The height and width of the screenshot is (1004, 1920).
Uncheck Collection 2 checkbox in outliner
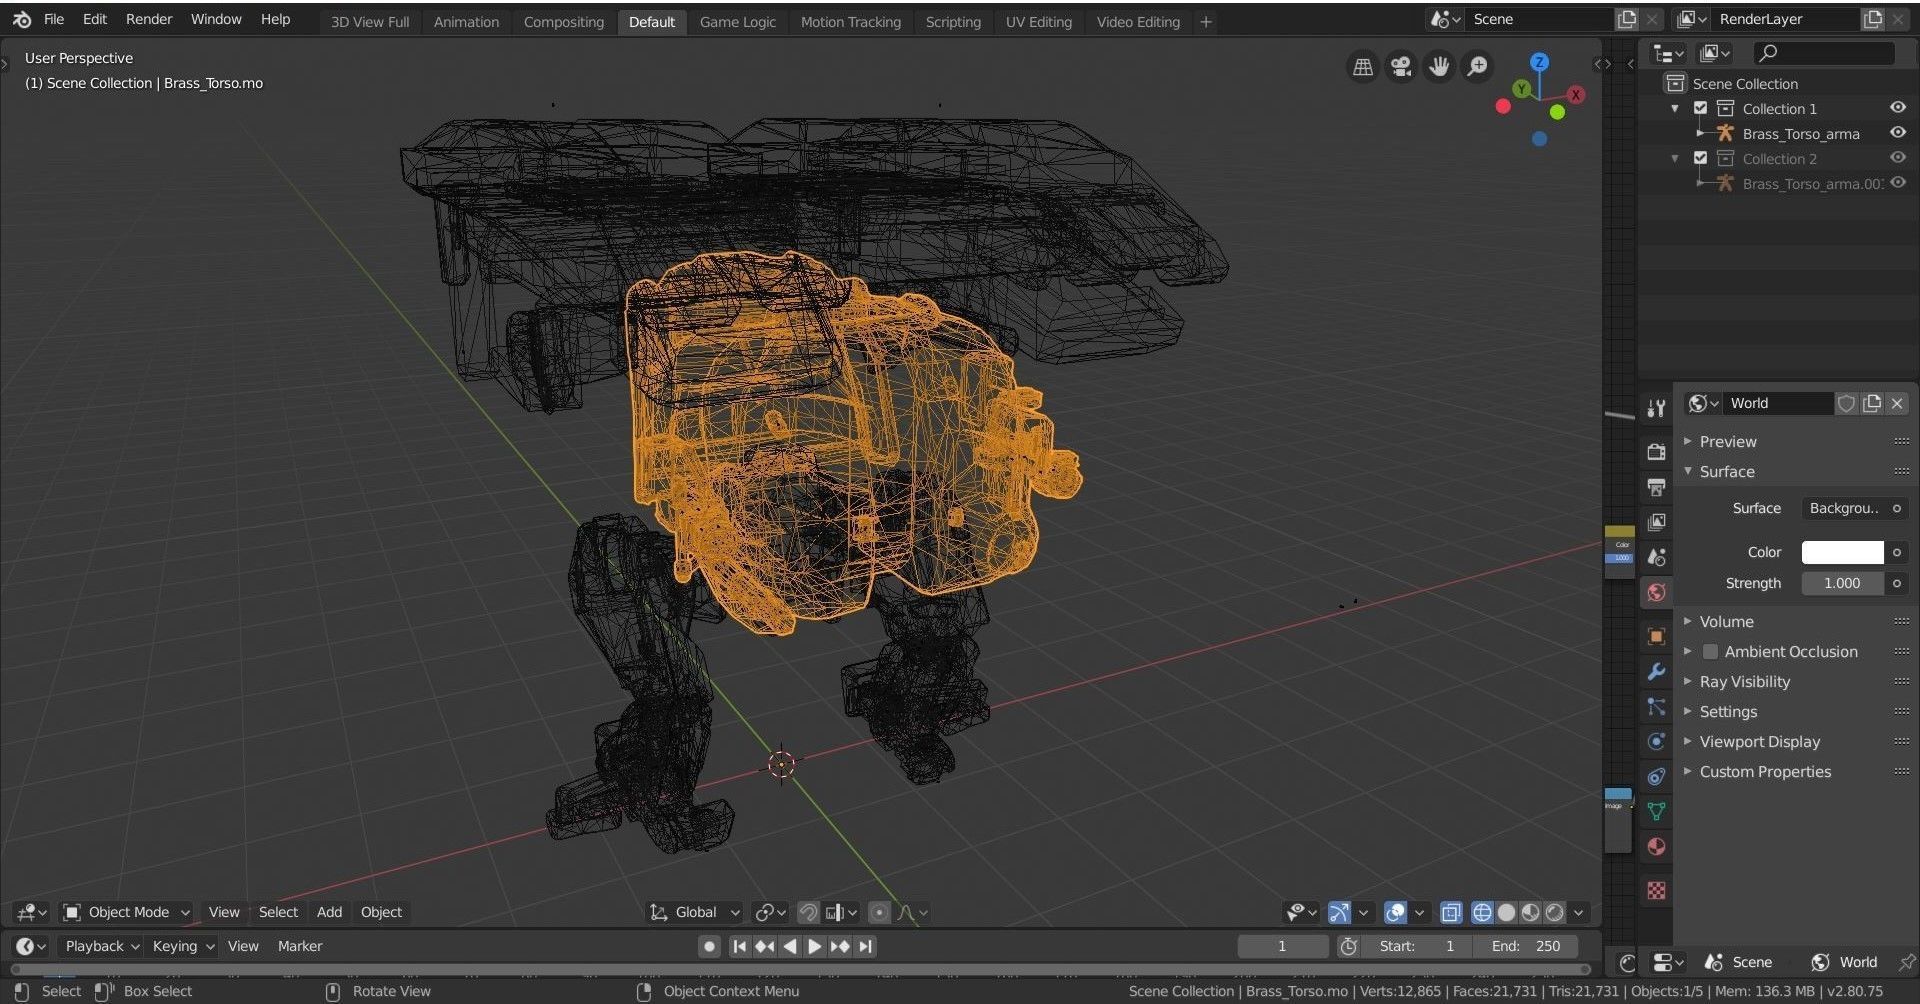click(1700, 158)
